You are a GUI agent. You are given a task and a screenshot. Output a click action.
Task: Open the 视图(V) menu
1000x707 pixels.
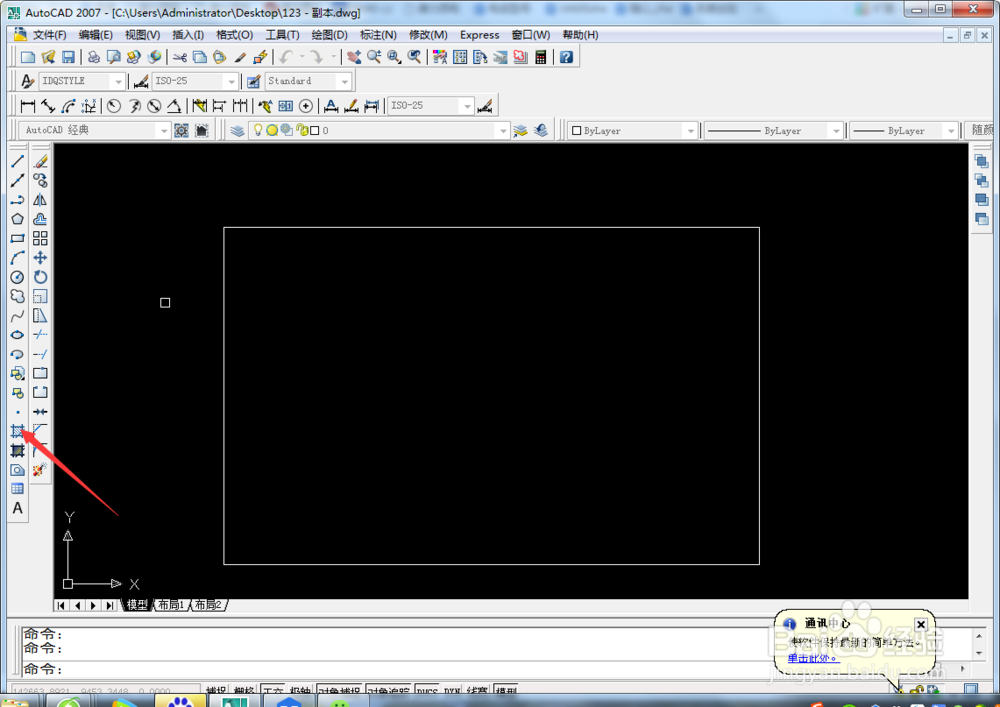[142, 35]
